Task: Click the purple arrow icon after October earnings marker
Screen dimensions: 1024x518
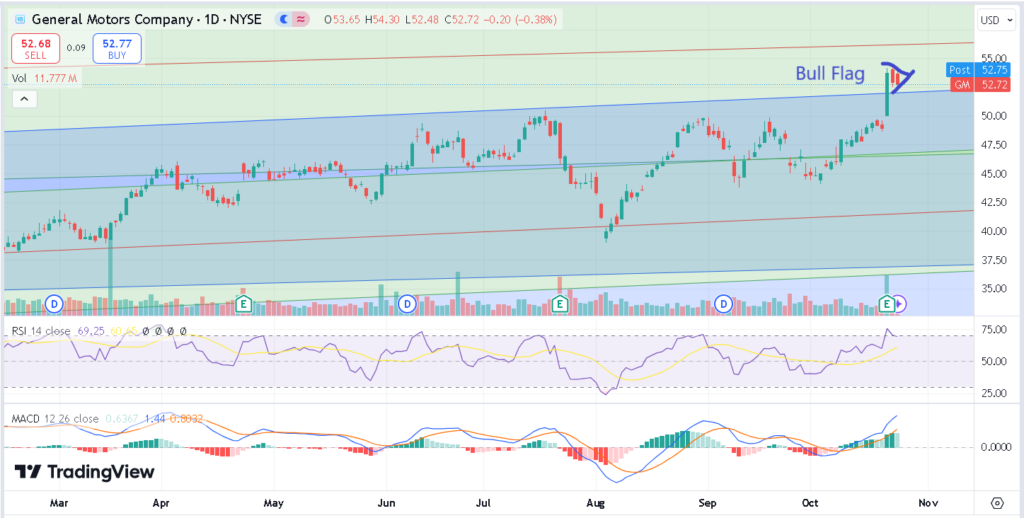Action: pos(900,304)
